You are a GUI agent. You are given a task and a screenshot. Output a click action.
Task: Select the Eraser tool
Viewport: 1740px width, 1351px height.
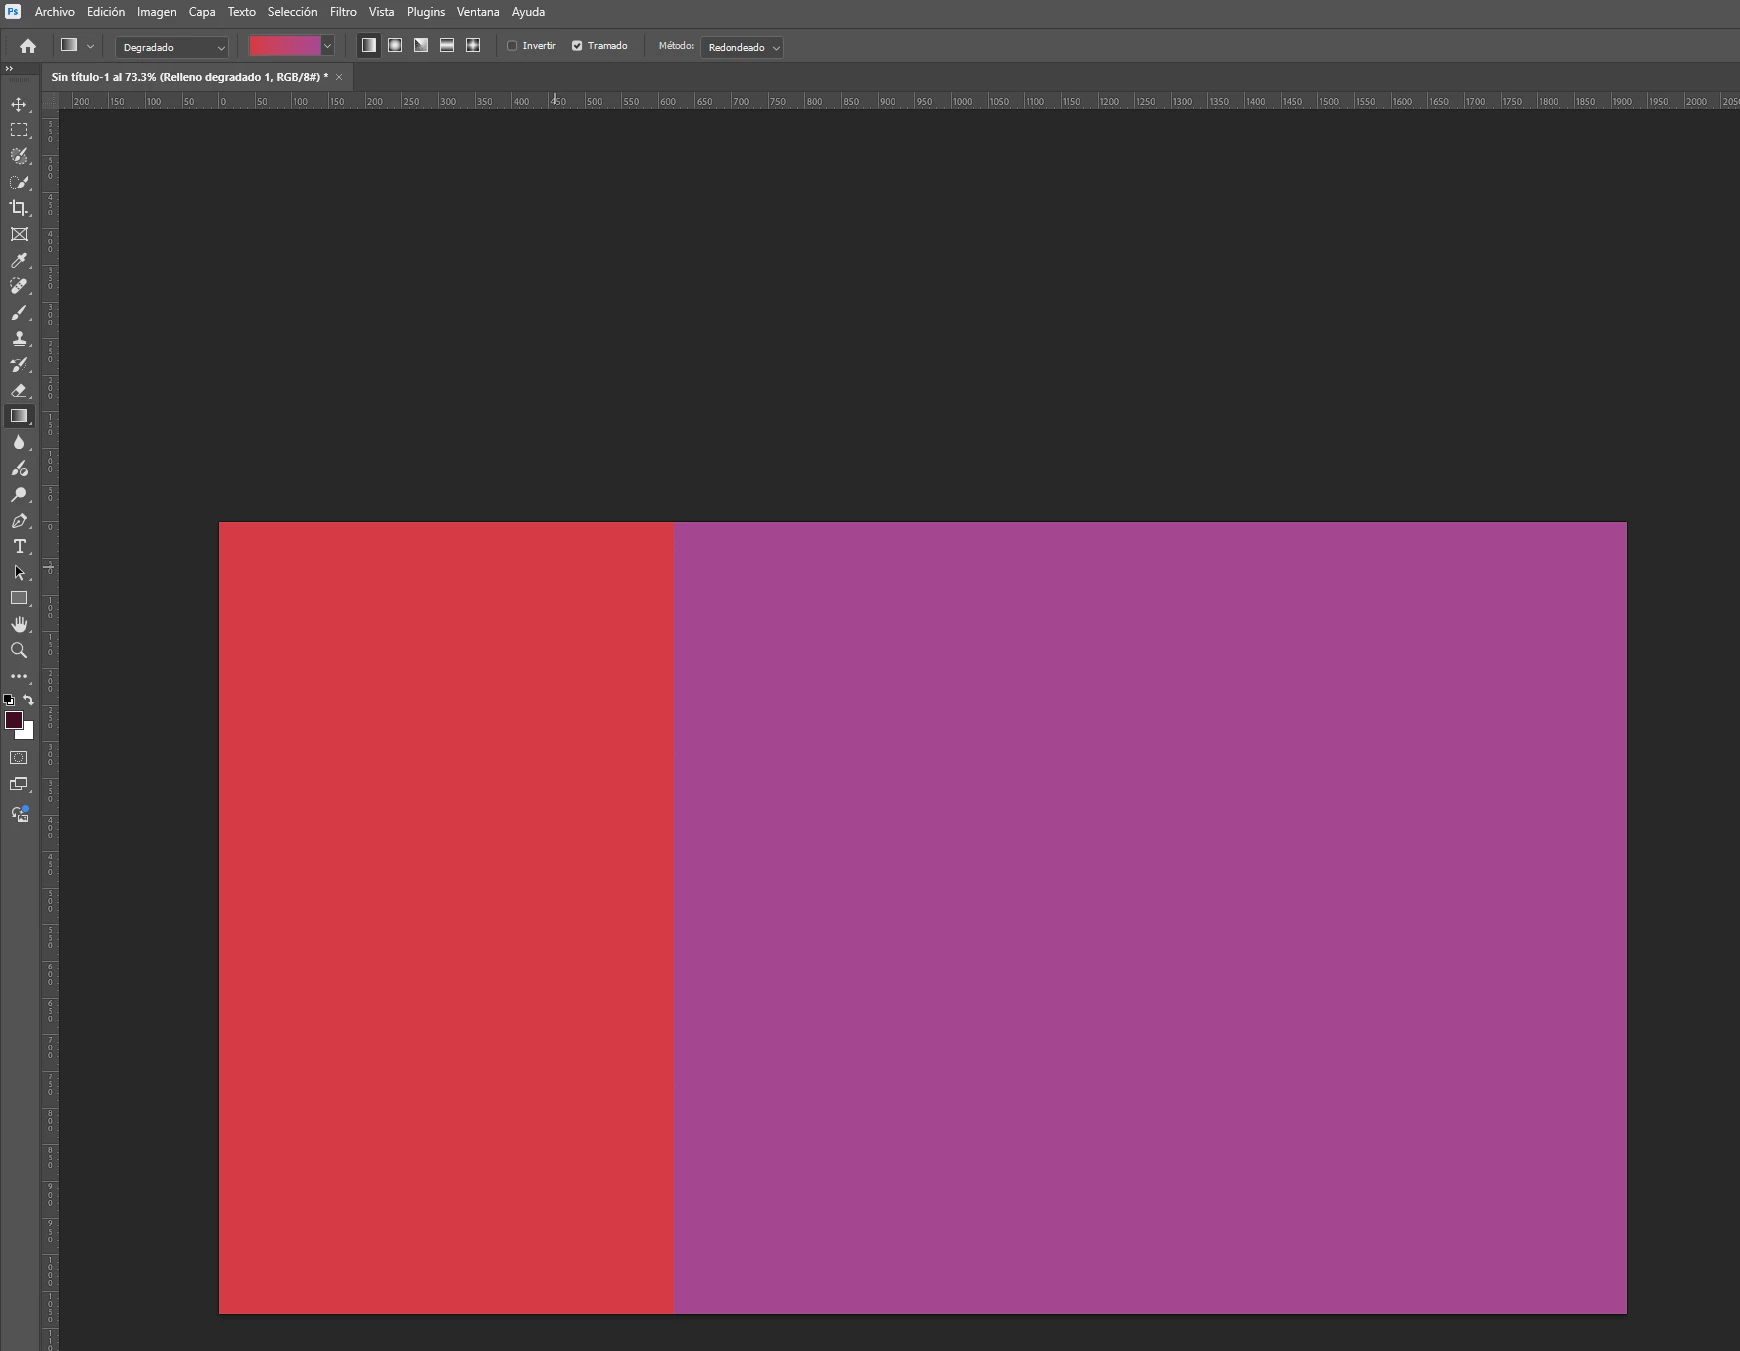[19, 390]
